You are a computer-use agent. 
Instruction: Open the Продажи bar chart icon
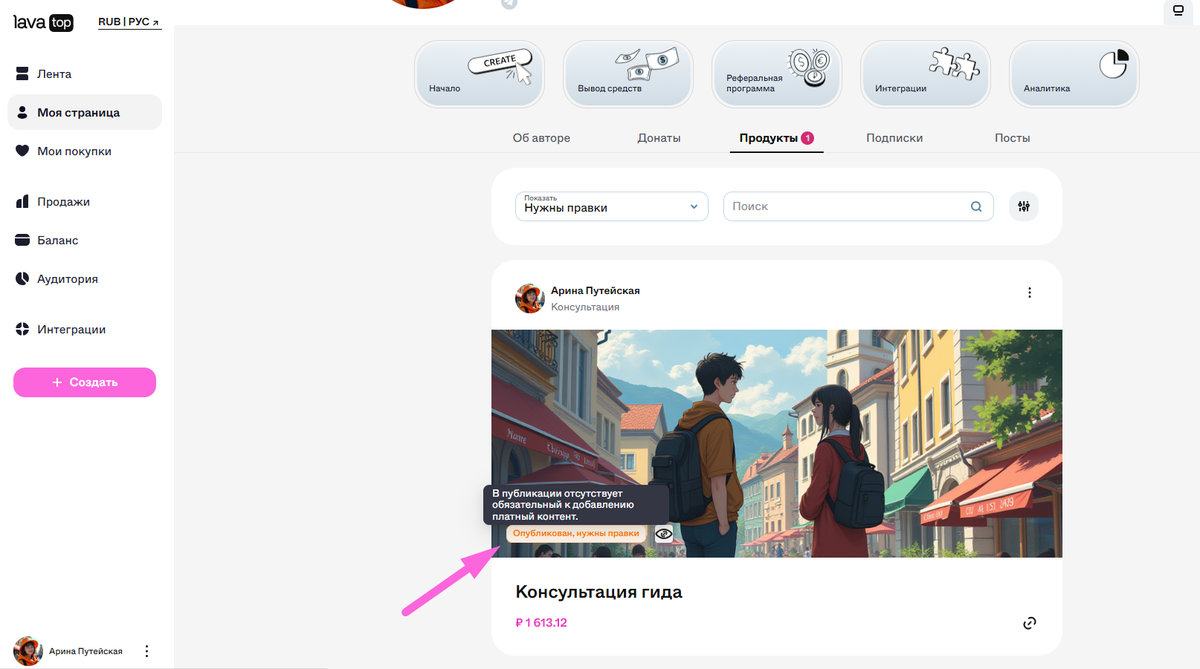23,201
